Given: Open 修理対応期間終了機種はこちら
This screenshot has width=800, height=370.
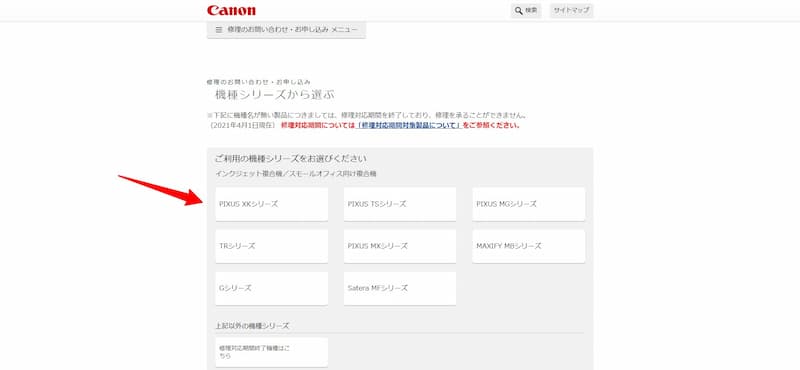Looking at the screenshot, I should 271,352.
